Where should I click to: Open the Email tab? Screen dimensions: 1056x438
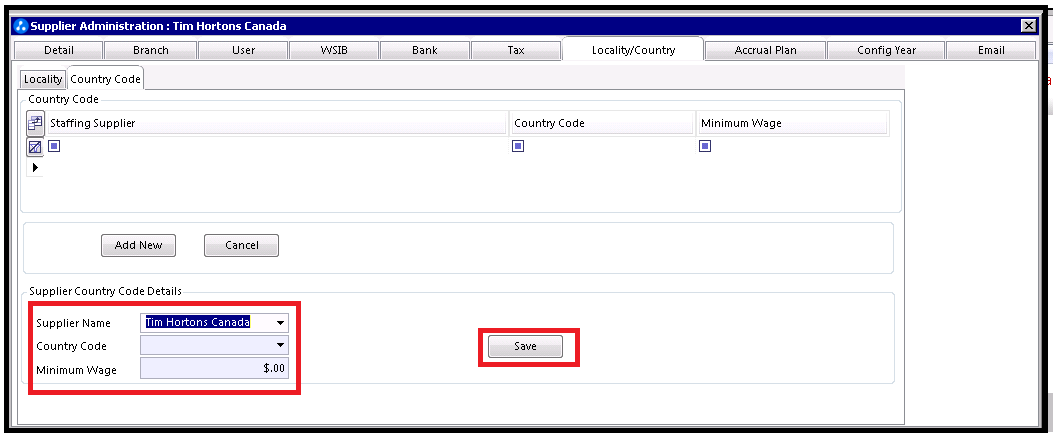tap(991, 51)
